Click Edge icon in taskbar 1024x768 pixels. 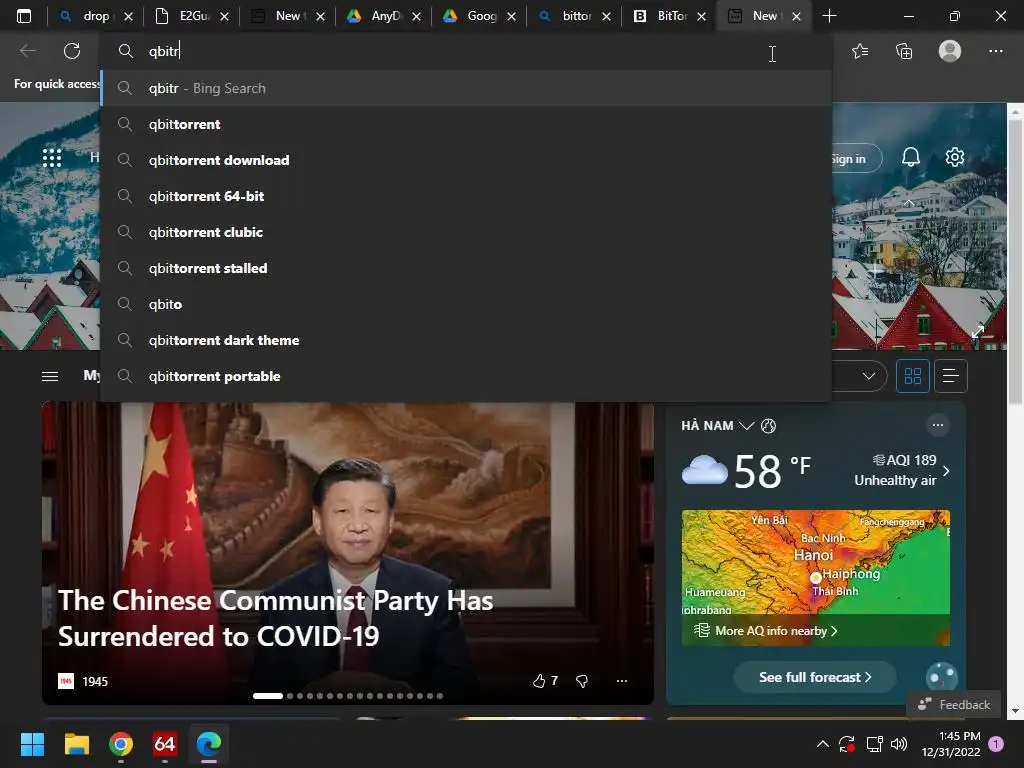click(x=209, y=744)
